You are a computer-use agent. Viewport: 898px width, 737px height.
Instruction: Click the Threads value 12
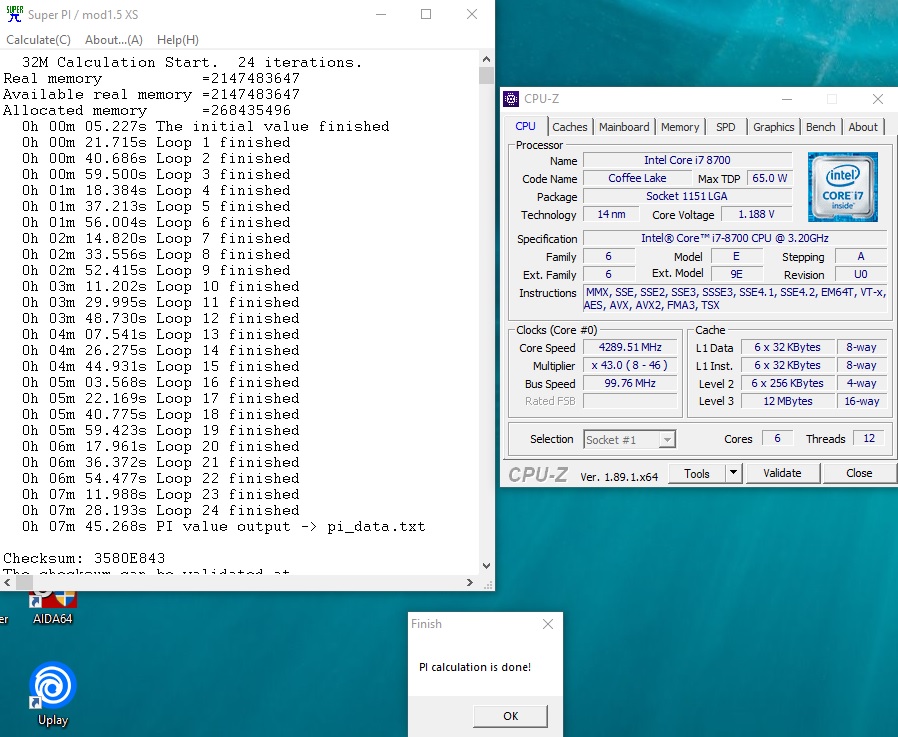click(869, 438)
